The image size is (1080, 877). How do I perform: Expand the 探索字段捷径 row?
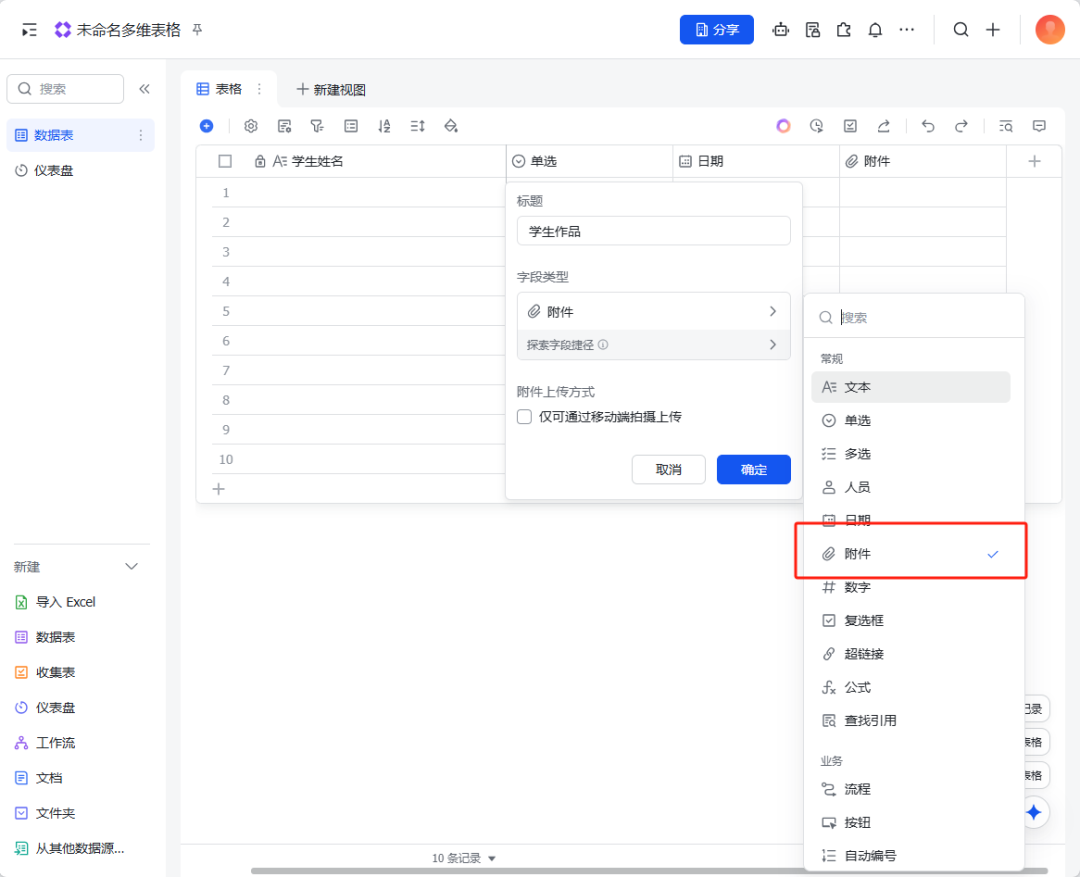653,345
